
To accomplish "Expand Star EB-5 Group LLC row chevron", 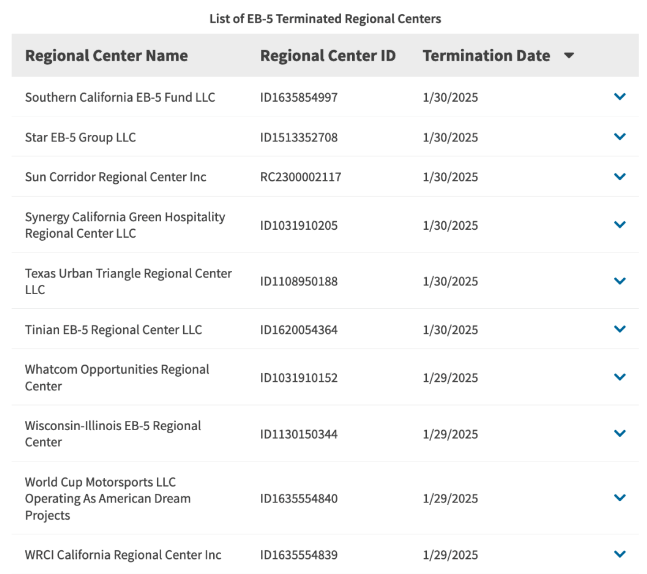I will pos(620,137).
